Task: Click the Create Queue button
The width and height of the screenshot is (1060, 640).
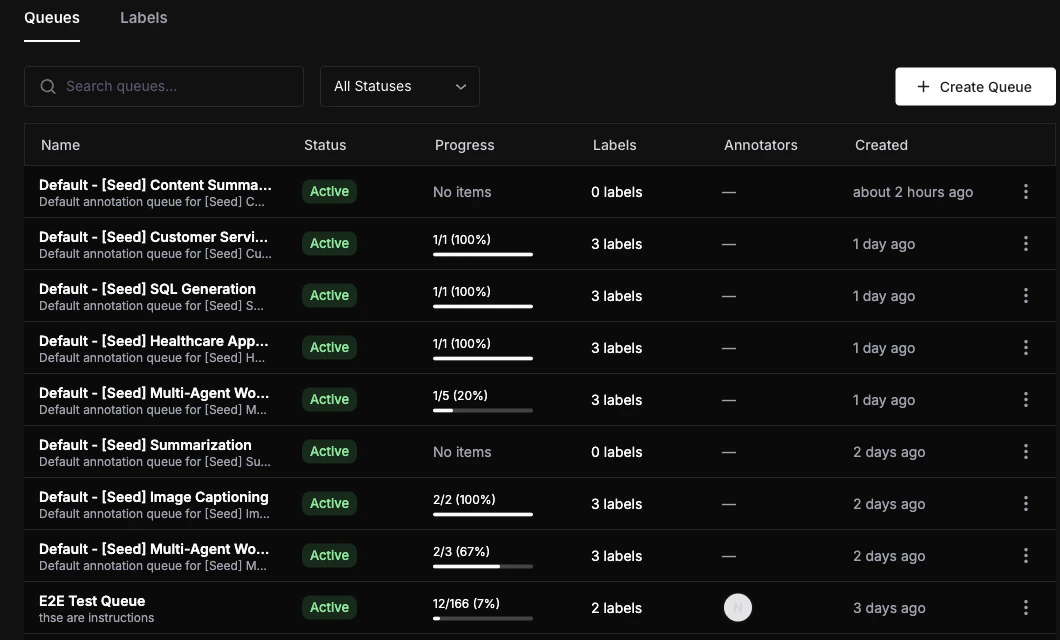Action: pyautogui.click(x=975, y=87)
